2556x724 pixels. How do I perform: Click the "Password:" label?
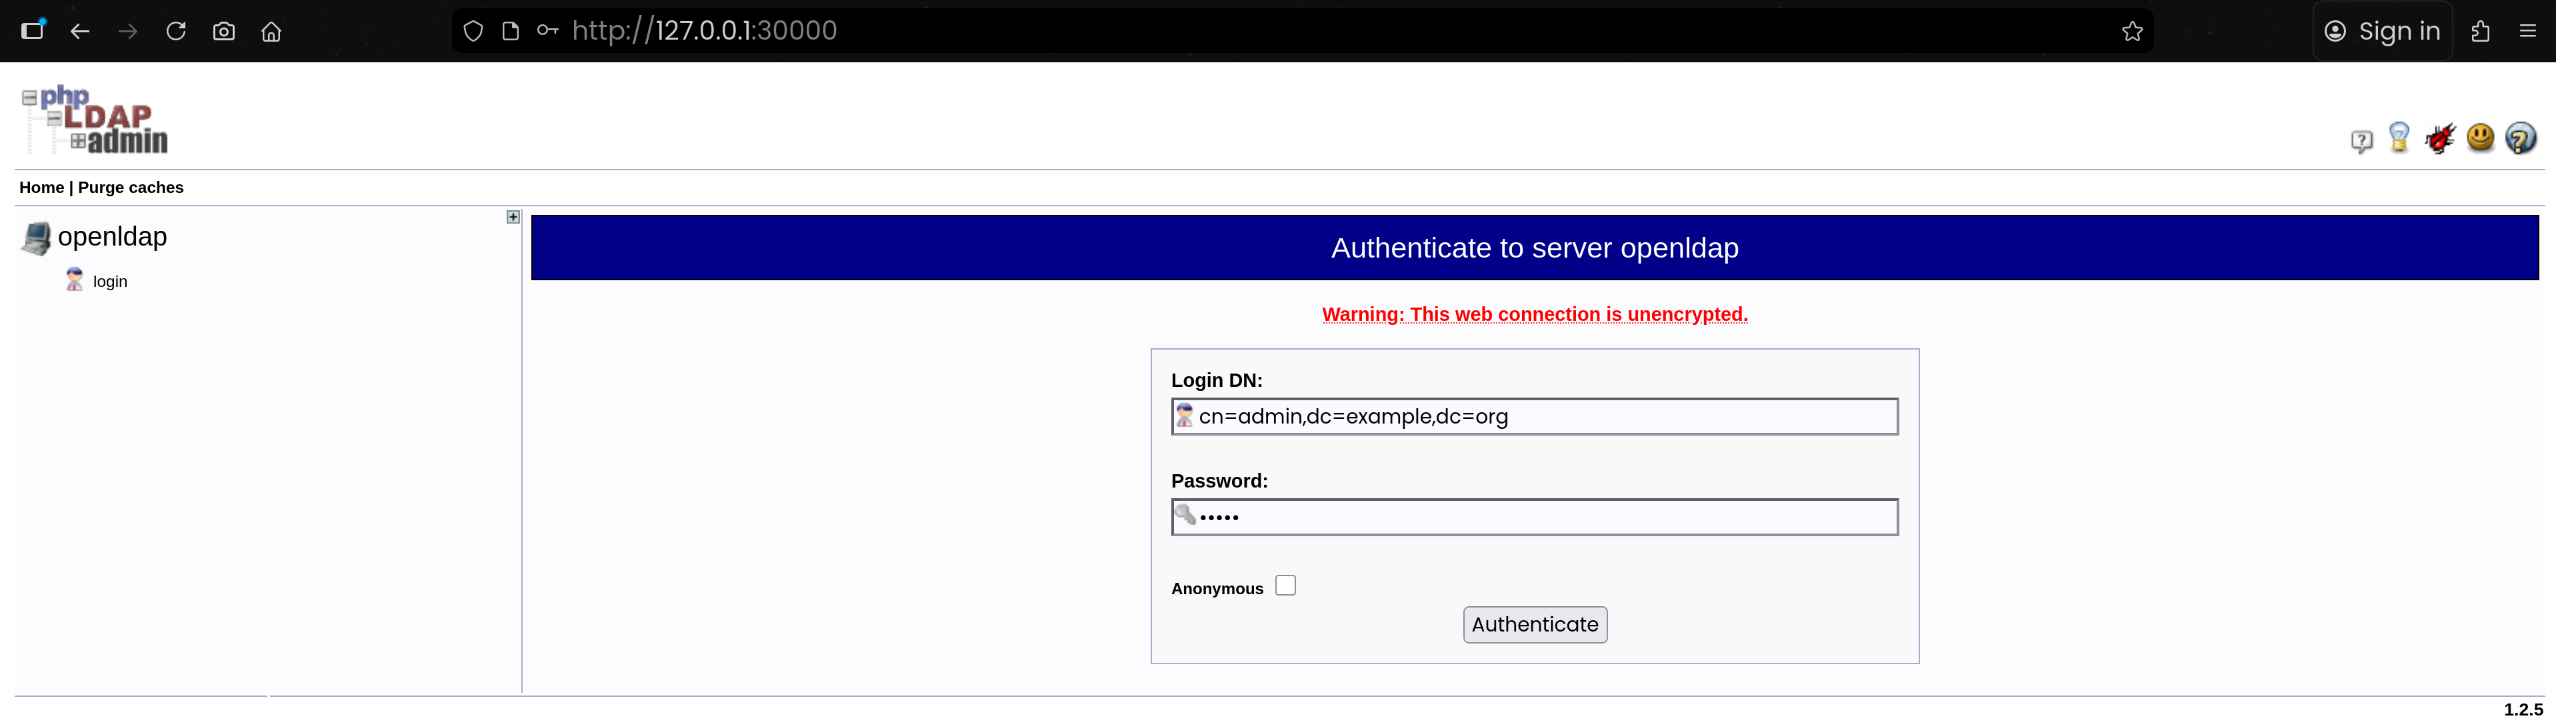pyautogui.click(x=1220, y=482)
